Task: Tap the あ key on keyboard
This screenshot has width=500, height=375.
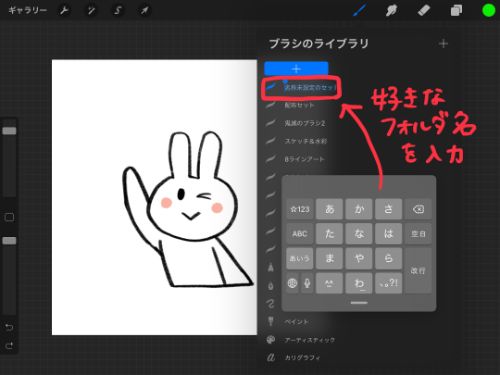Action: pos(329,209)
